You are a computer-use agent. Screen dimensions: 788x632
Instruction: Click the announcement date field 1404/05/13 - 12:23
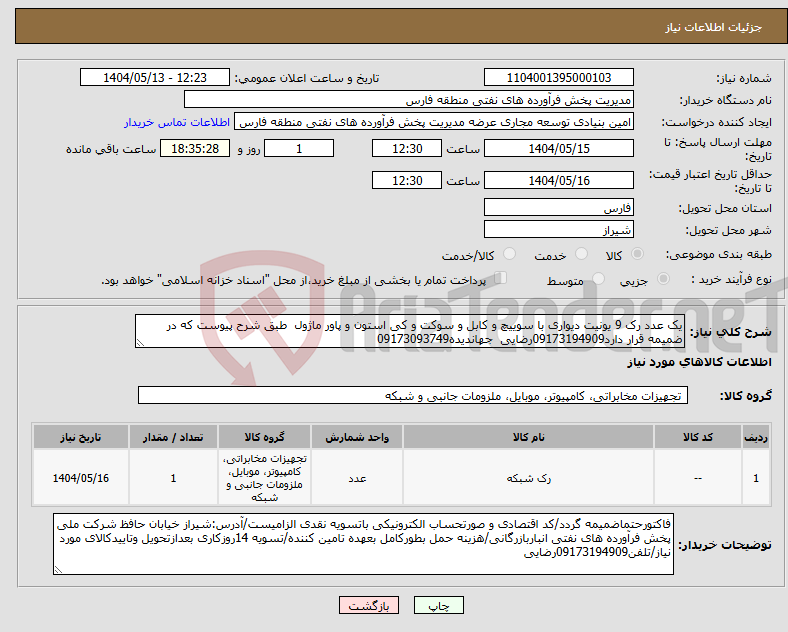pyautogui.click(x=155, y=77)
